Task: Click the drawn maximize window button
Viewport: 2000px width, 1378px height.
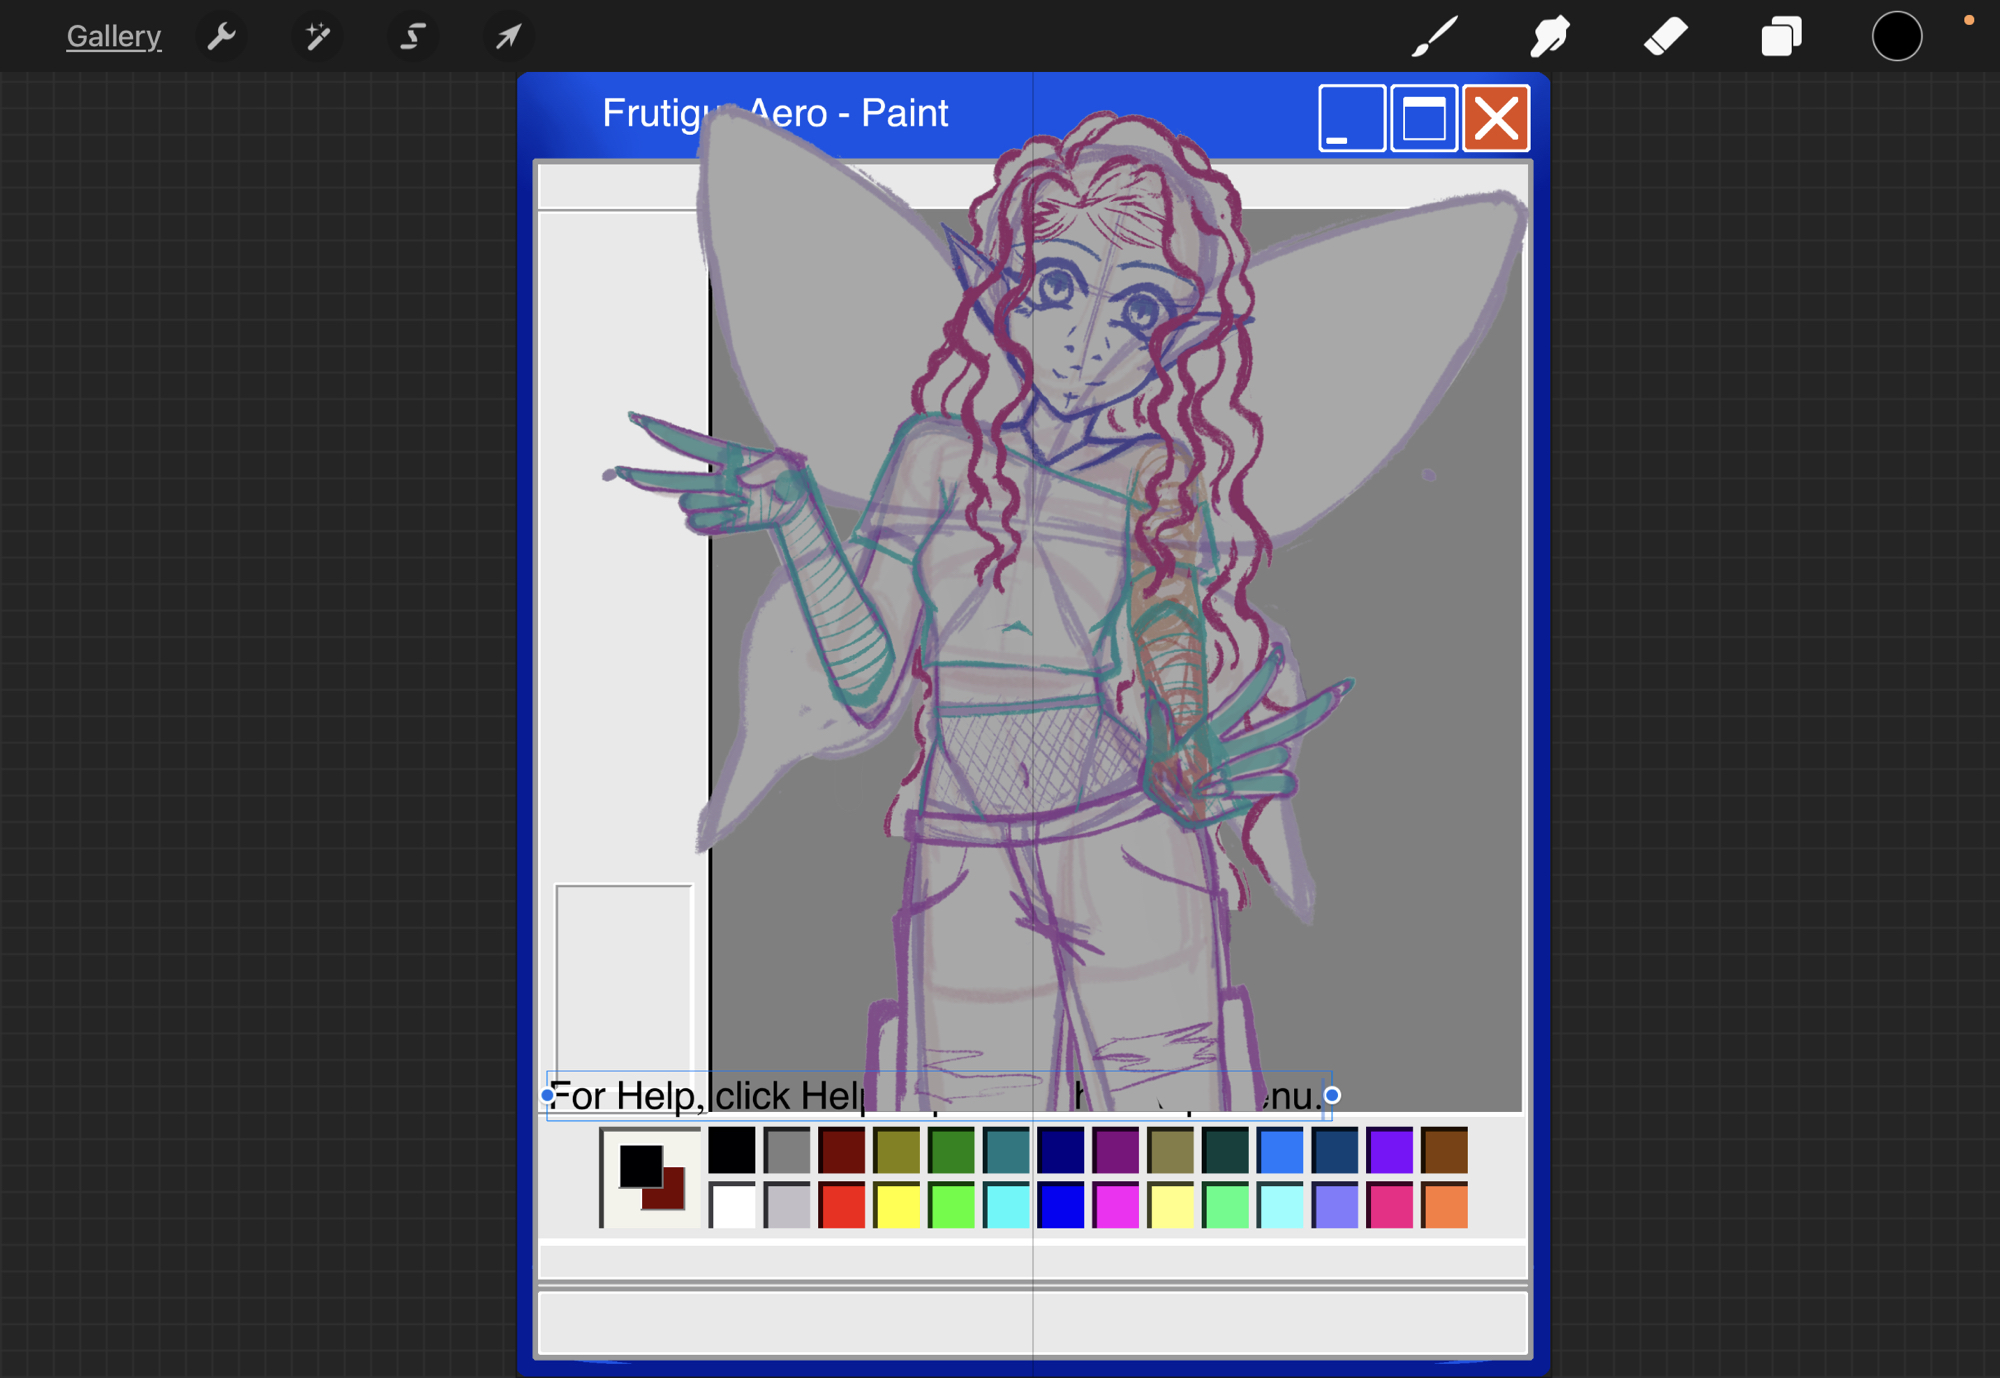Action: coord(1424,118)
